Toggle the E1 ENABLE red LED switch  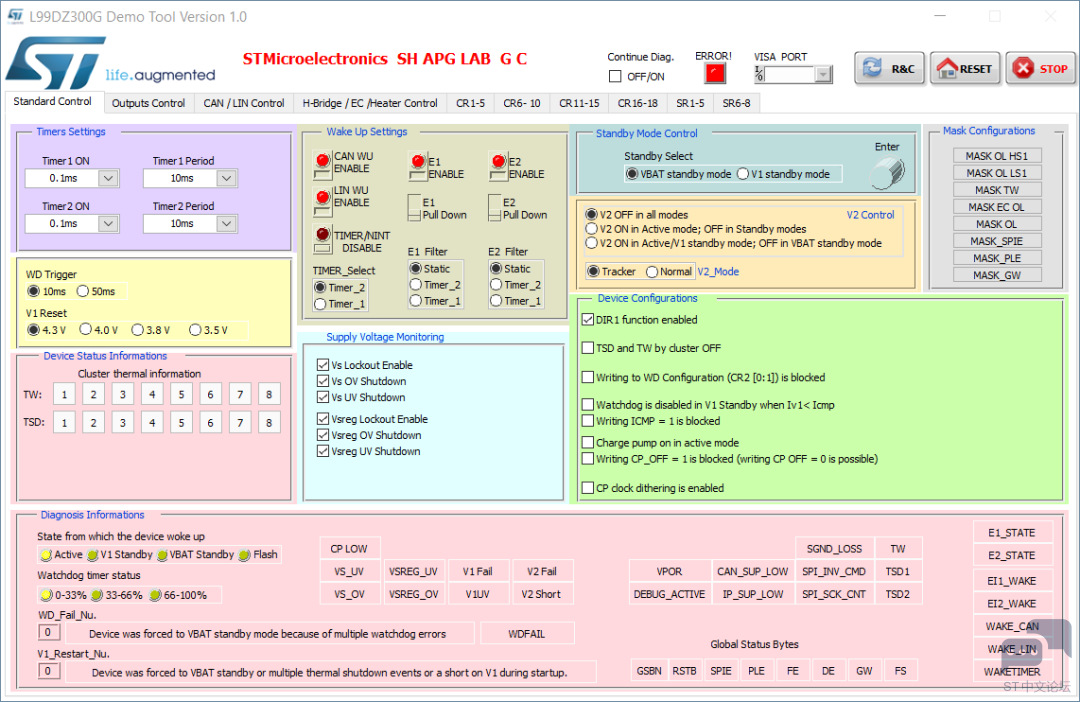click(417, 166)
